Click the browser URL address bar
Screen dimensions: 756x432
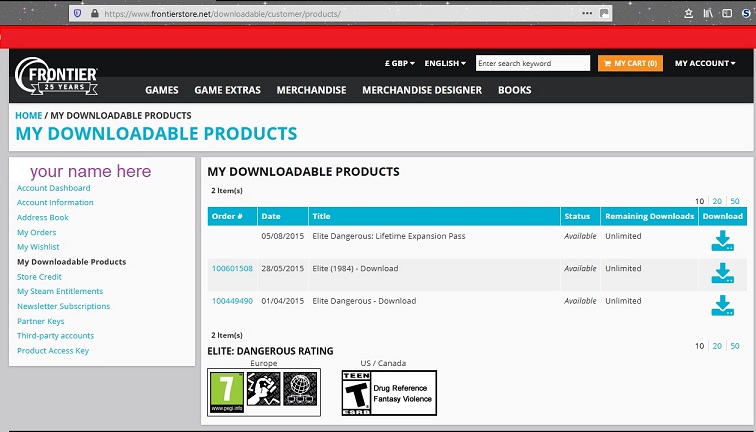click(338, 14)
